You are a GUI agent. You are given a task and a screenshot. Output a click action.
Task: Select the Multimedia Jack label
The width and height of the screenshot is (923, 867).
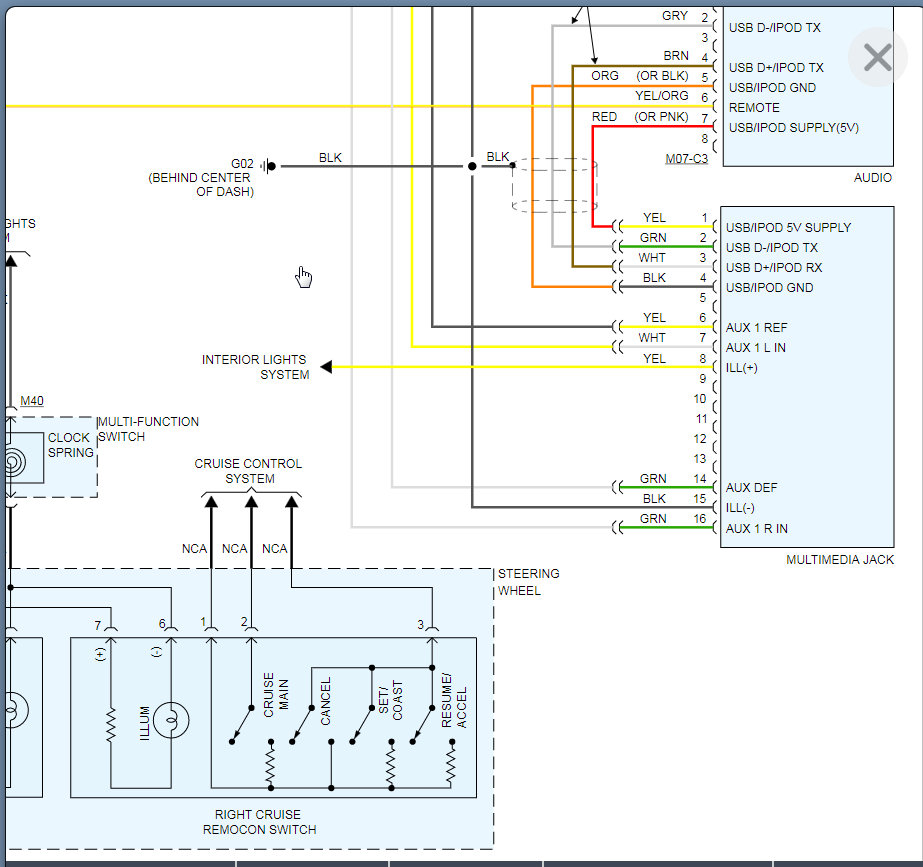pyautogui.click(x=840, y=560)
